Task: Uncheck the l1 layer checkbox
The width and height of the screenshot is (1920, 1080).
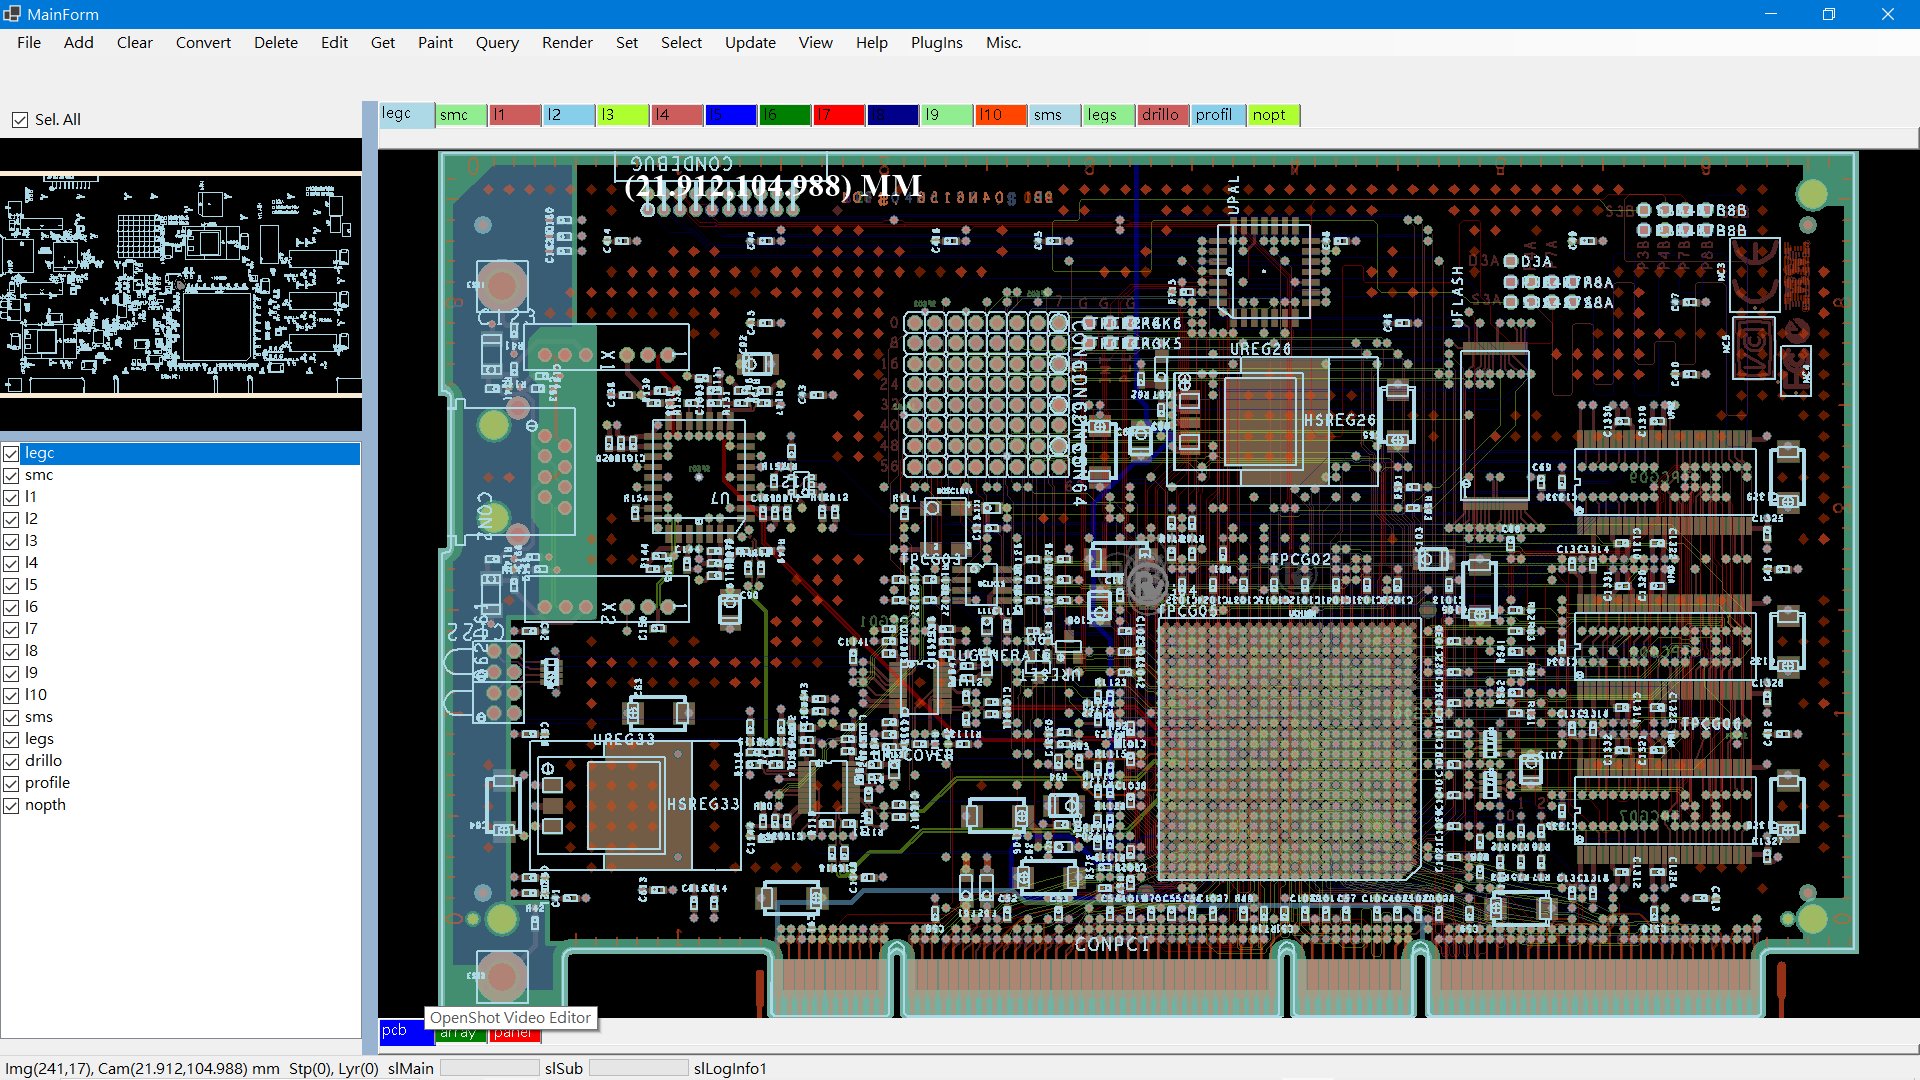Action: coord(12,498)
